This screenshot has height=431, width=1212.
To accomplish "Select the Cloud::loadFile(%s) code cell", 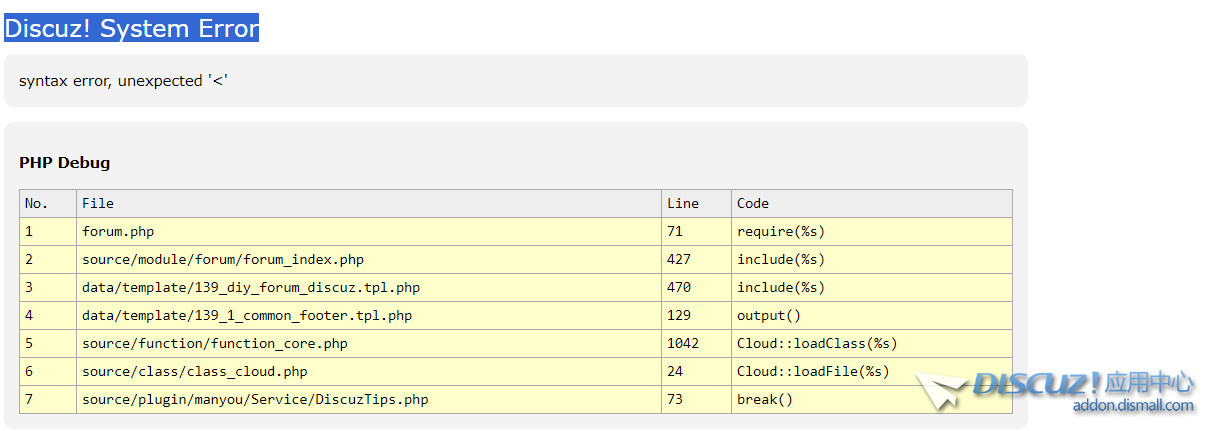I will [872, 371].
